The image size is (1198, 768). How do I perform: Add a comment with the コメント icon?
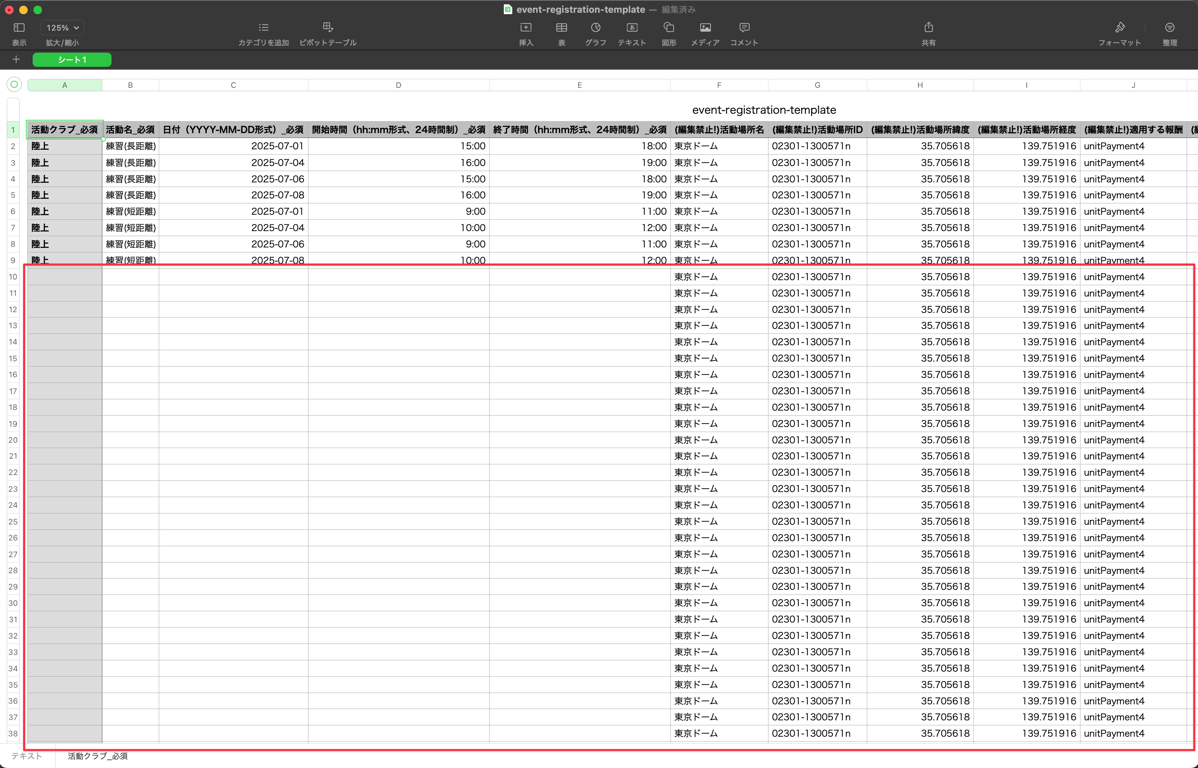(744, 28)
